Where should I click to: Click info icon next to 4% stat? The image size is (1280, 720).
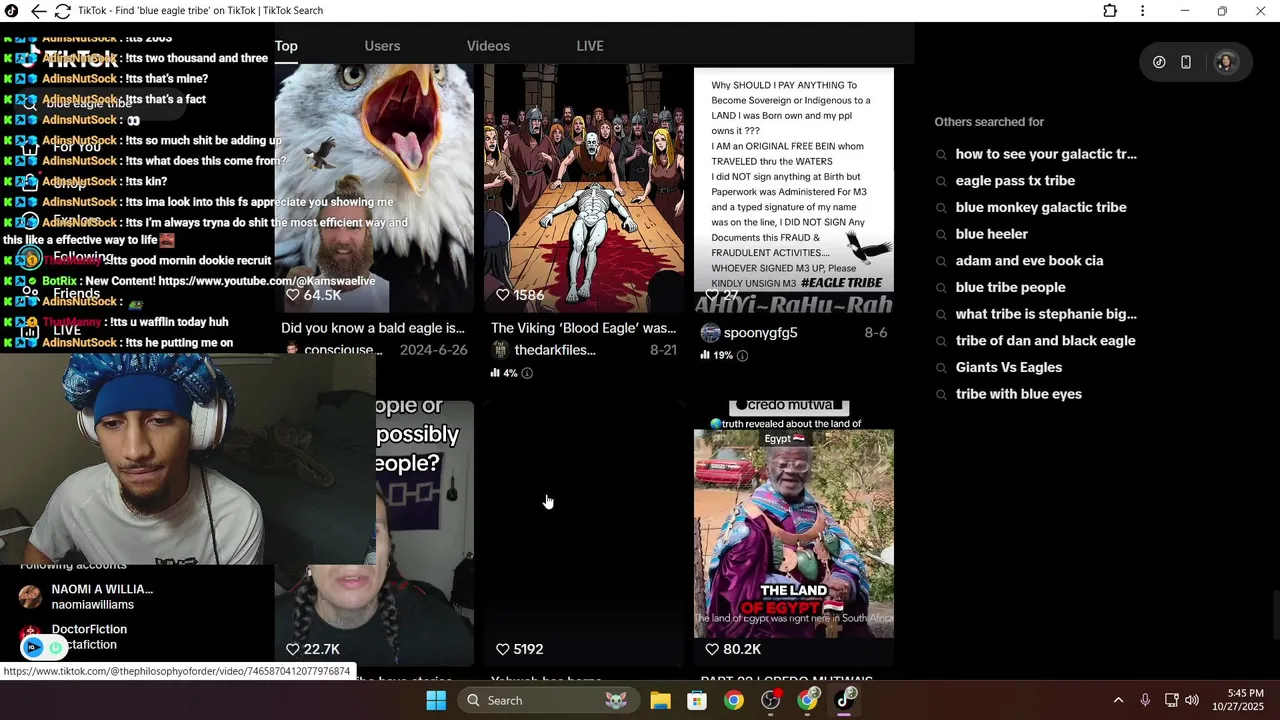pyautogui.click(x=527, y=373)
